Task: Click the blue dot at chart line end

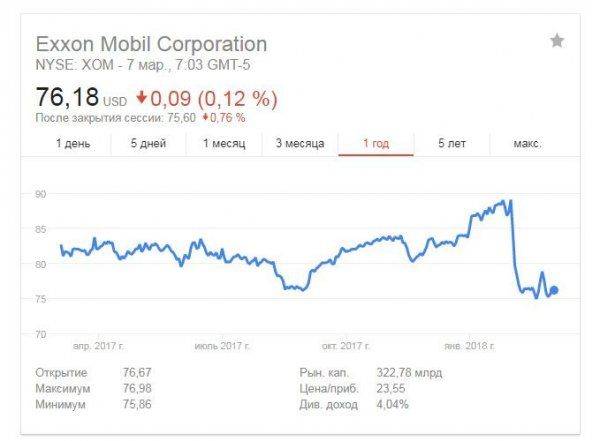Action: 555,290
